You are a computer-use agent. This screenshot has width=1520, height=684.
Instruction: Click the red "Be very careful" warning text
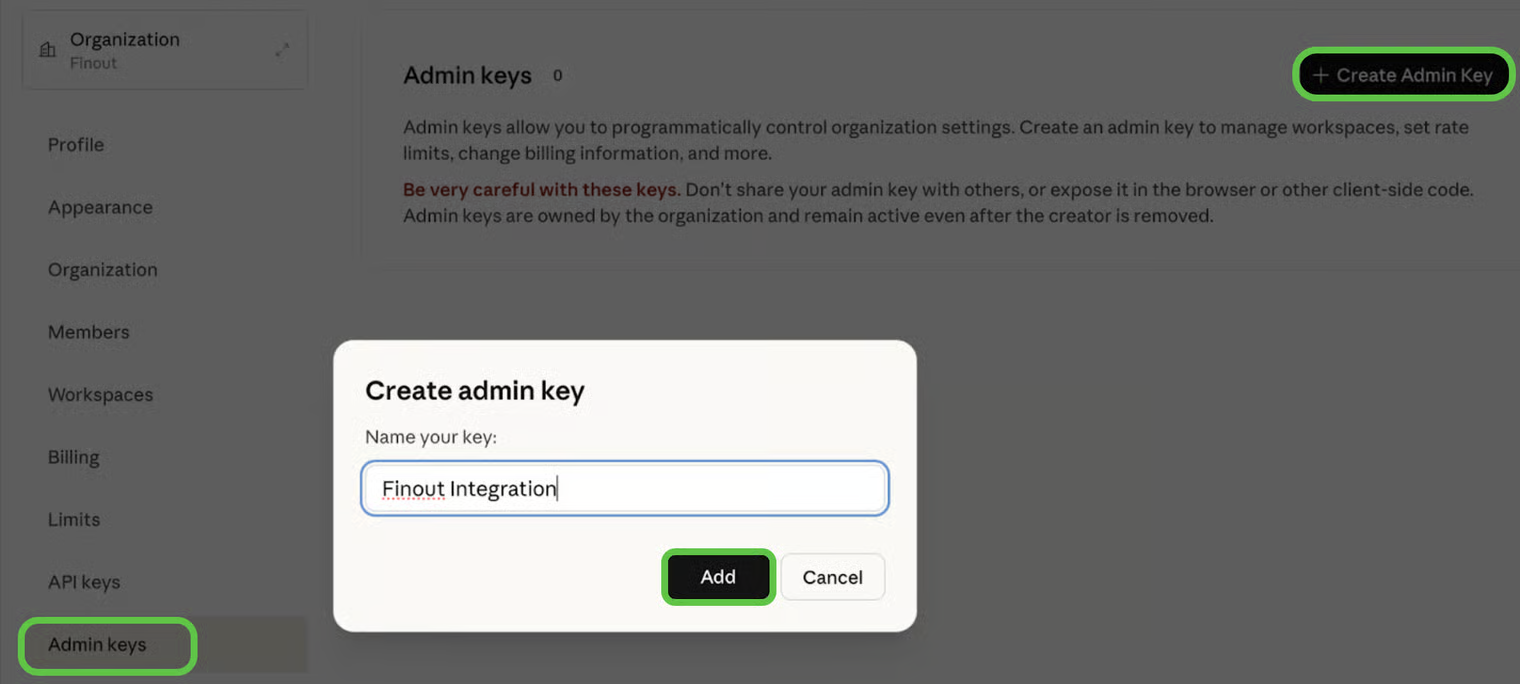(x=541, y=190)
